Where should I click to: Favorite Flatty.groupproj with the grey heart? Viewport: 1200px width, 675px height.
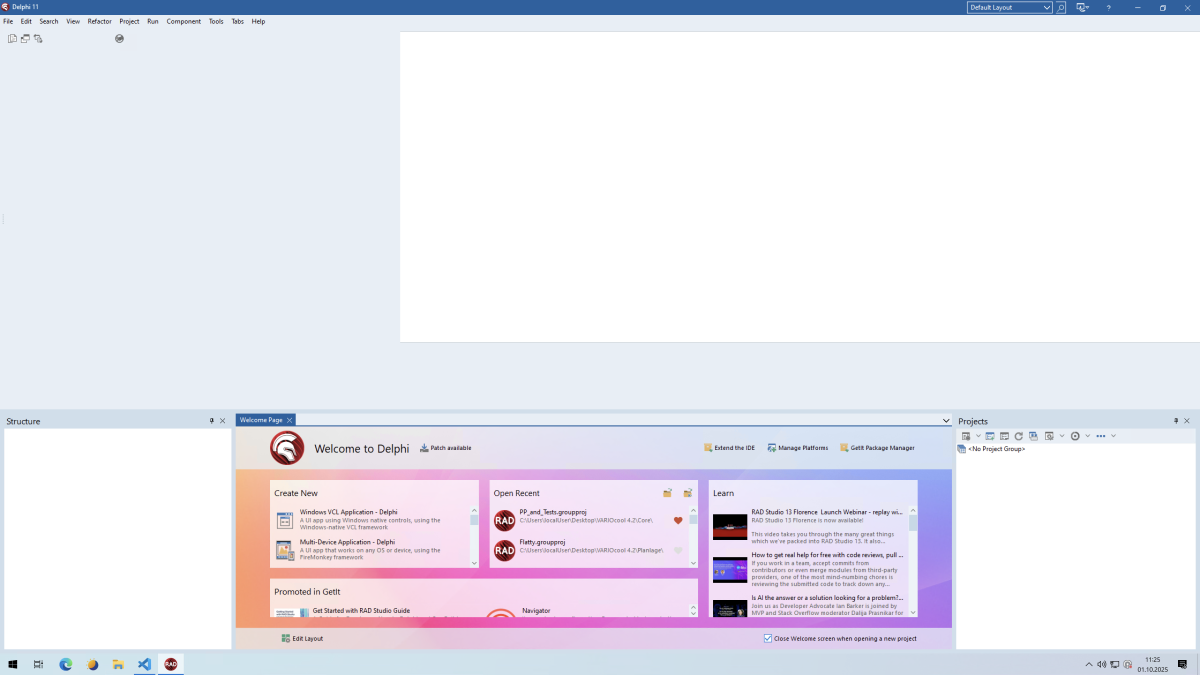pos(678,550)
